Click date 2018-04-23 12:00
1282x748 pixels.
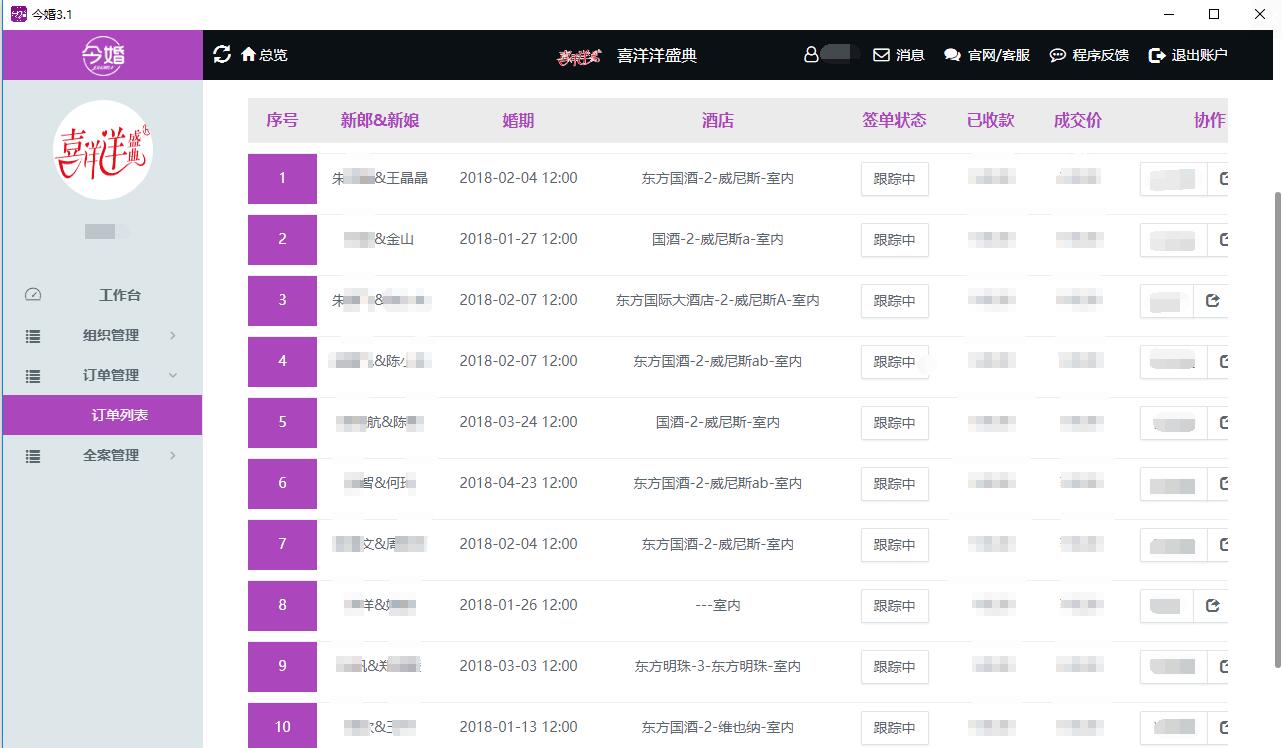[x=518, y=483]
